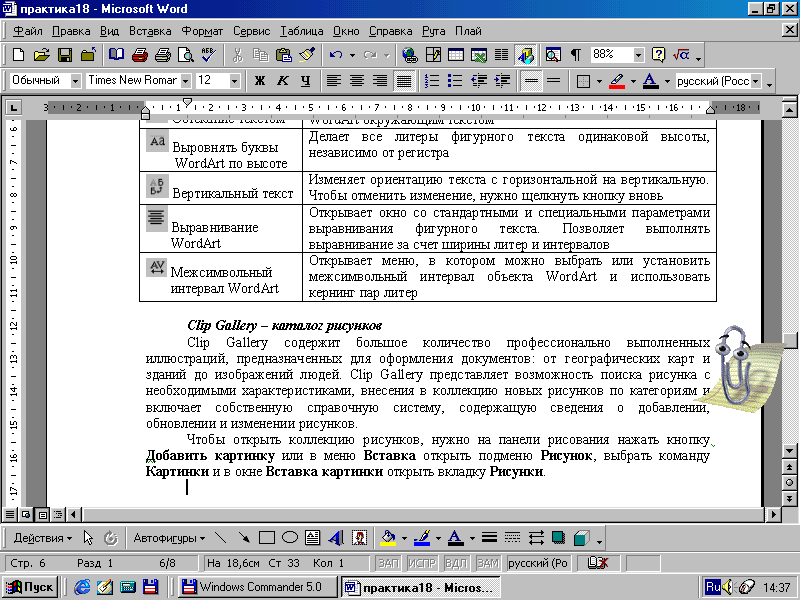Viewport: 800px width, 600px height.
Task: Draw a rectangle shape
Action: (x=267, y=538)
